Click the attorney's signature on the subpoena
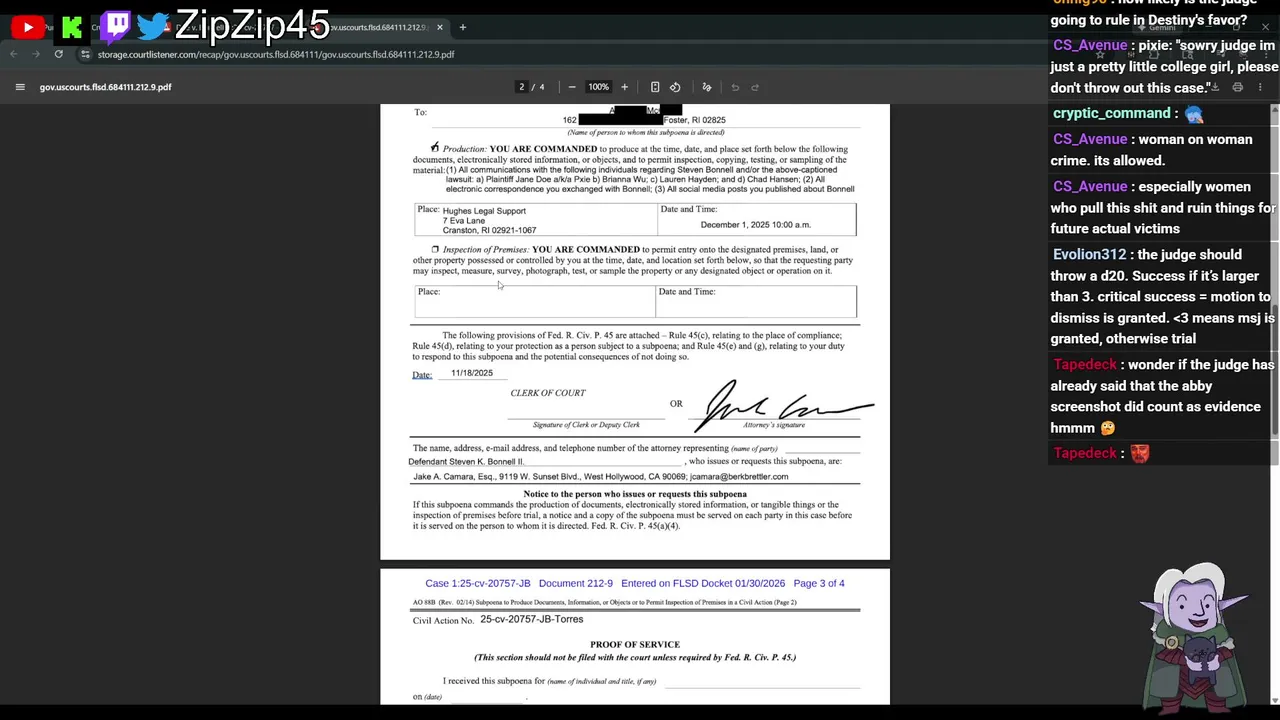The height and width of the screenshot is (720, 1280). tap(785, 405)
